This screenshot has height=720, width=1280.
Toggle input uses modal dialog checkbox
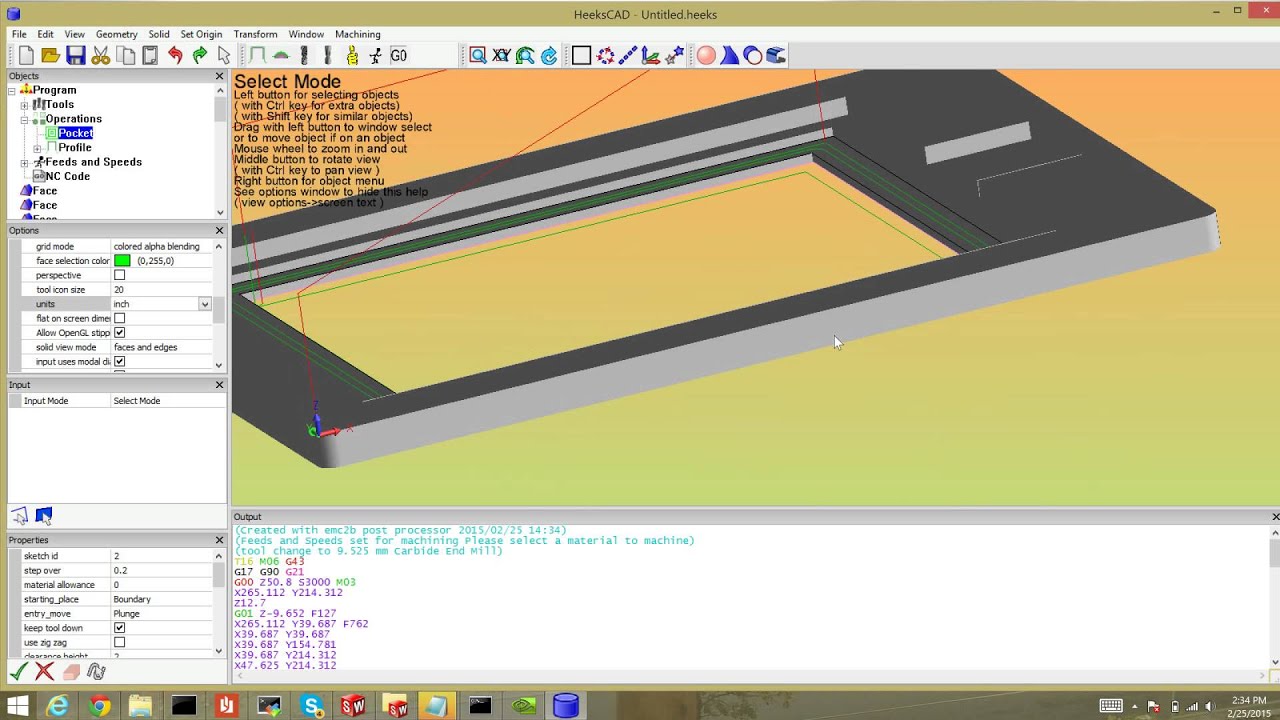[x=120, y=362]
